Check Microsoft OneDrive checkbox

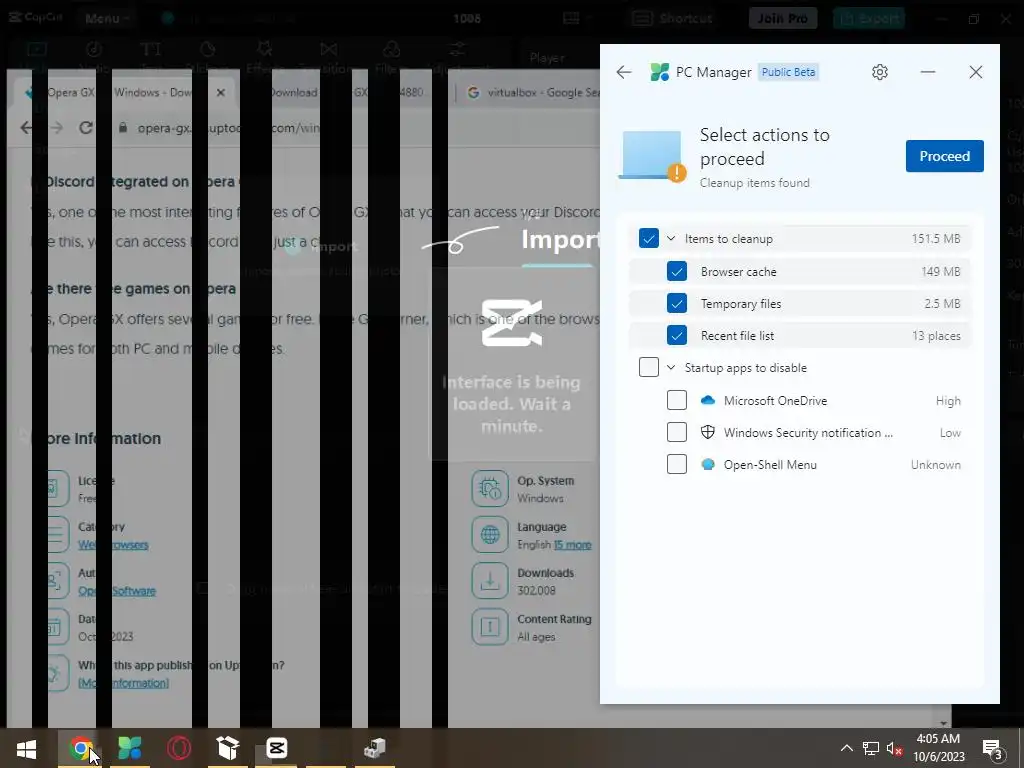(x=677, y=400)
